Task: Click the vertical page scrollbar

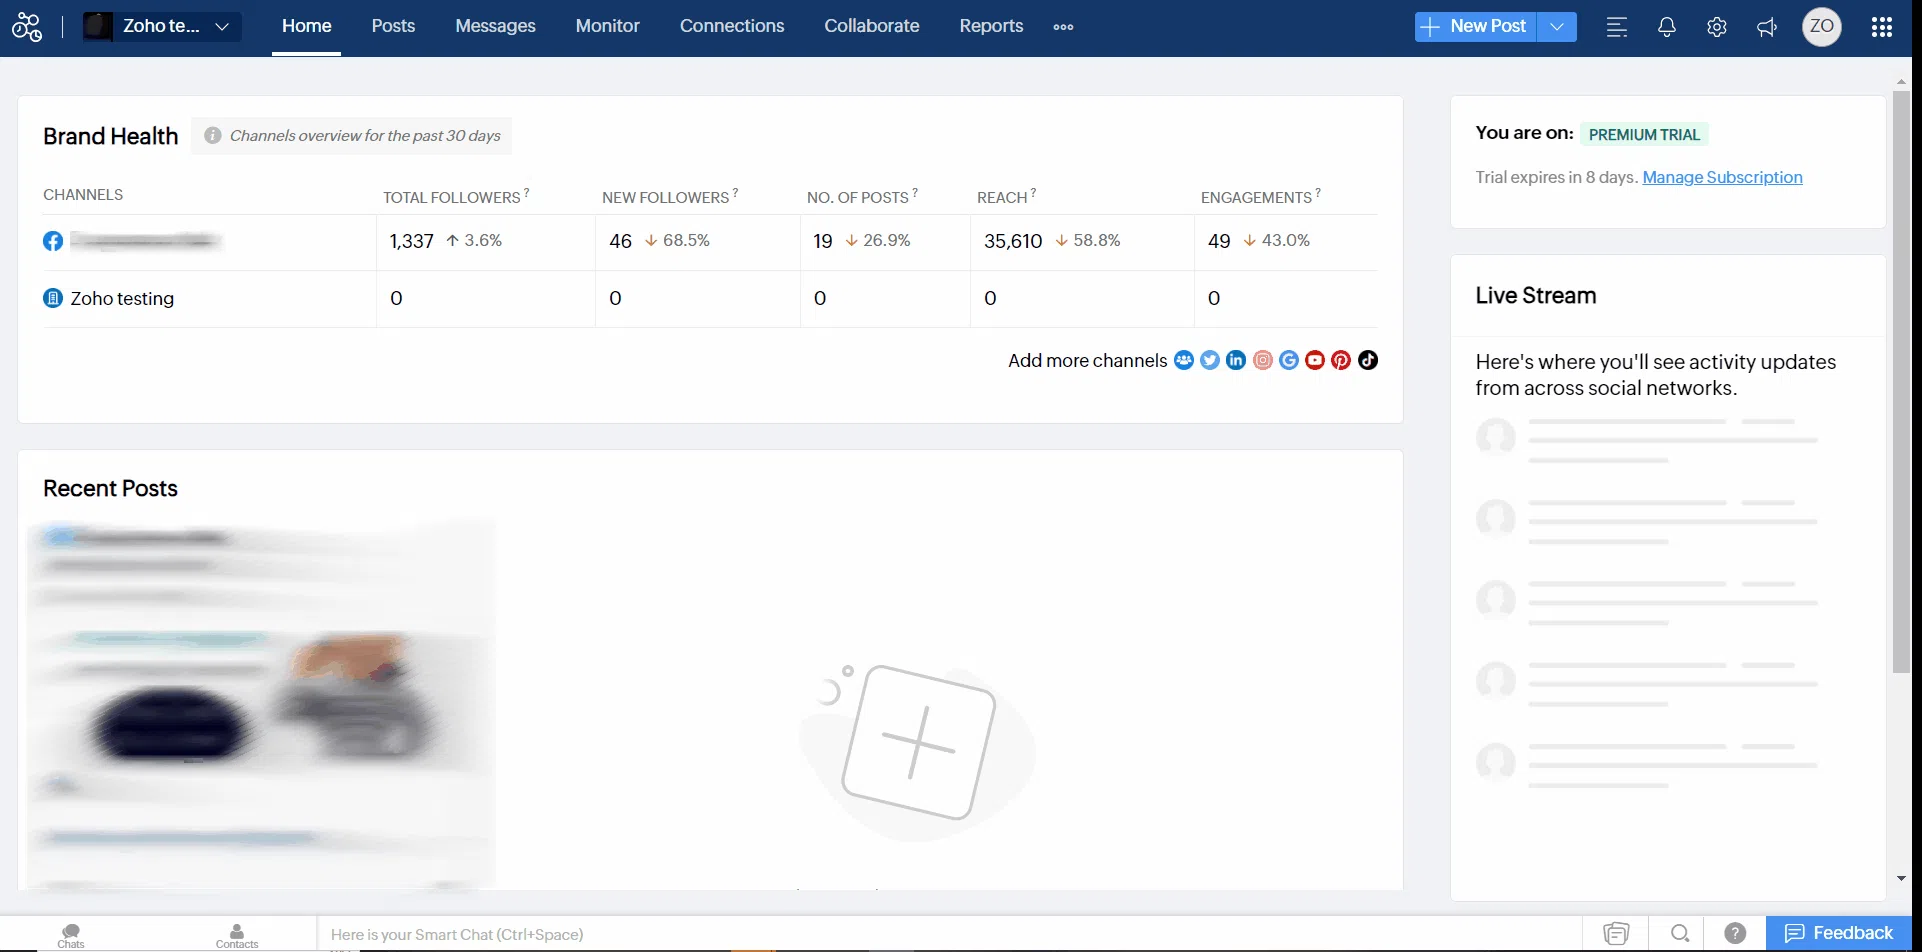Action: pyautogui.click(x=1901, y=380)
